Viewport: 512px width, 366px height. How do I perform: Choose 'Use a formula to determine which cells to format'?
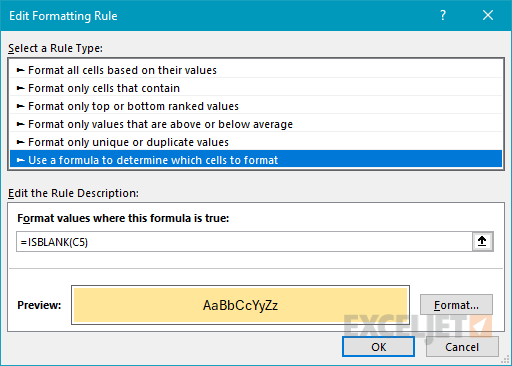[x=256, y=160]
